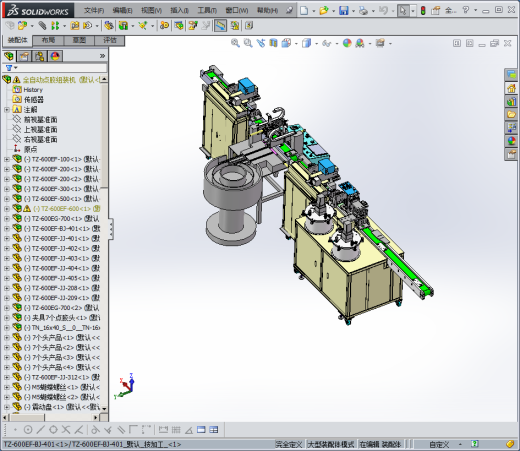The image size is (520, 451).
Task: Switch to the 评估 tab
Action: click(110, 40)
